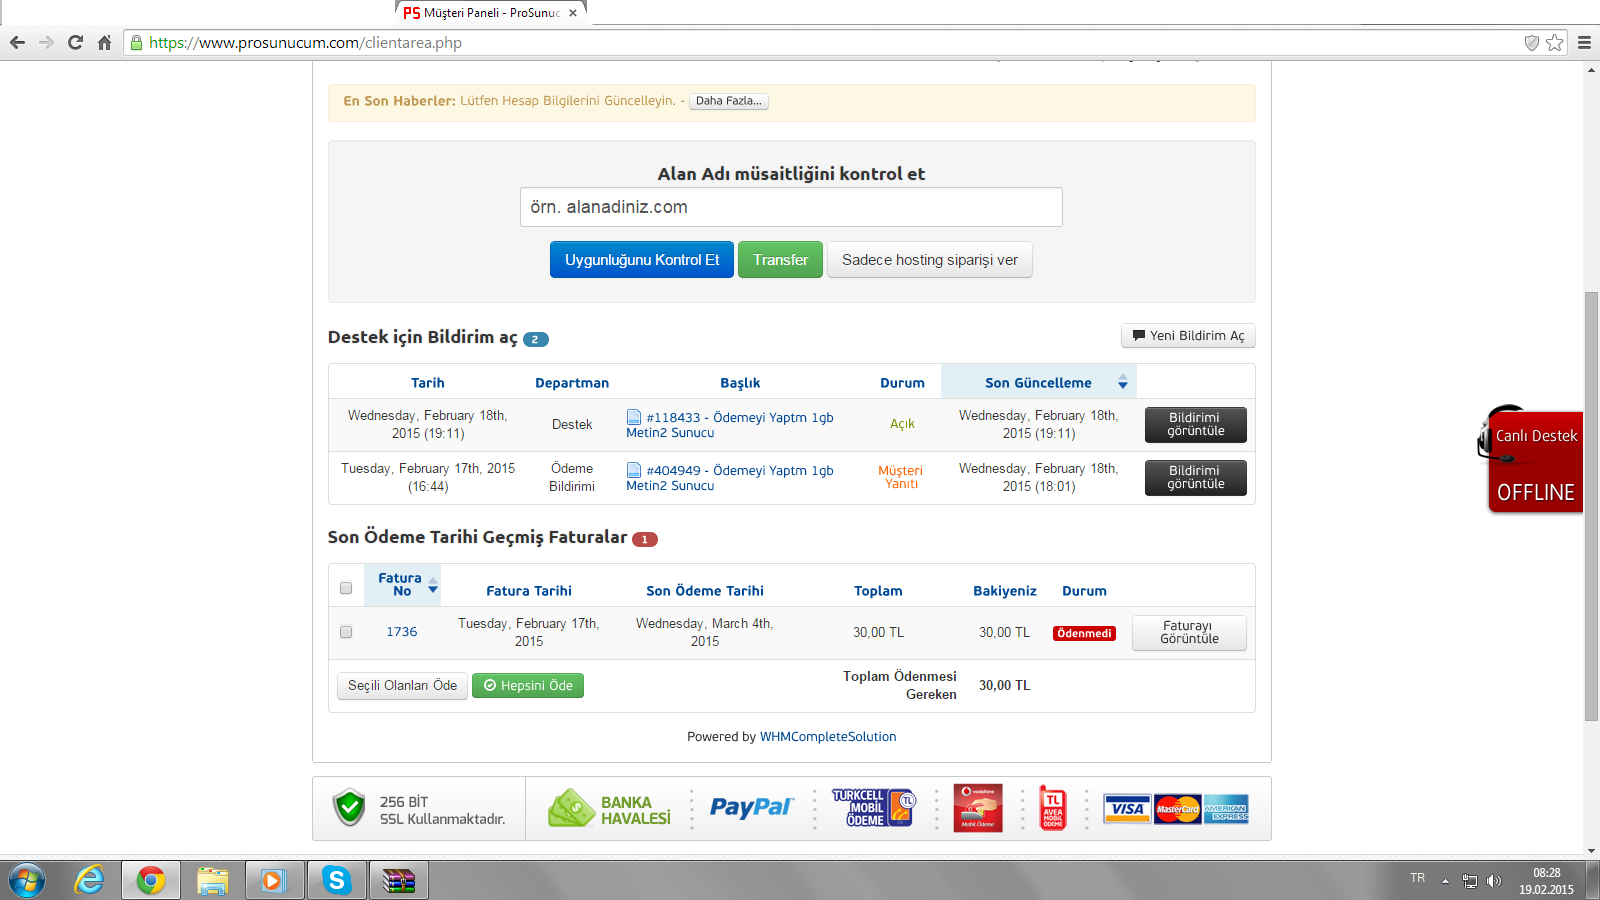1600x900 pixels.
Task: Launch Internet Explorer from taskbar
Action: coord(90,881)
